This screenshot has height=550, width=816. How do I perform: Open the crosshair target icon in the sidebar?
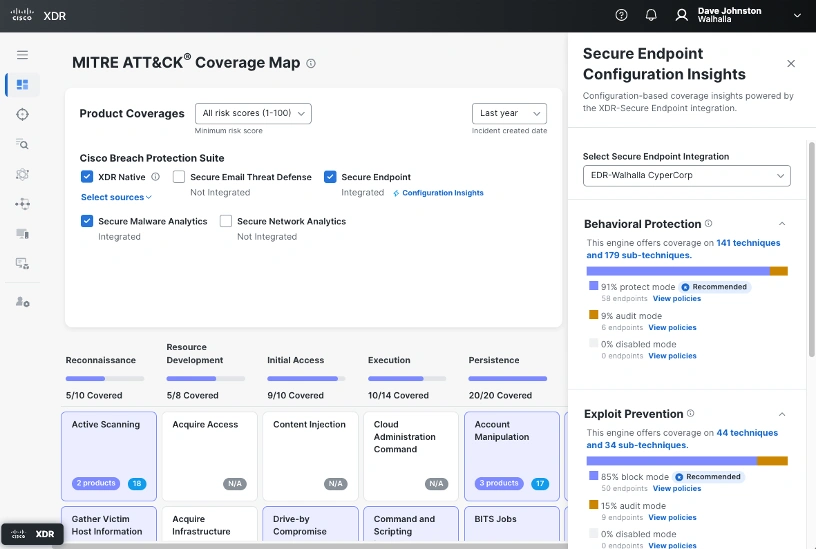[22, 115]
